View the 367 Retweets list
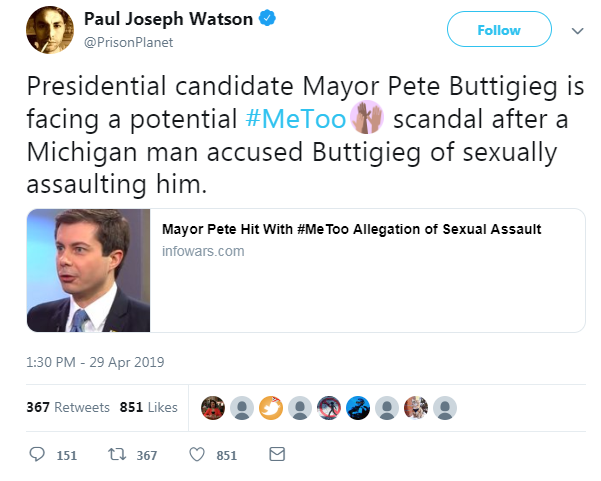Screen dimensions: 601x481 click(x=69, y=407)
